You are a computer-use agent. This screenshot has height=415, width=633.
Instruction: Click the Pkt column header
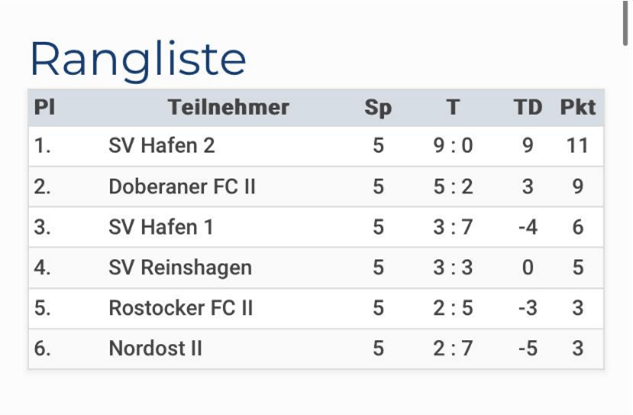tap(578, 107)
